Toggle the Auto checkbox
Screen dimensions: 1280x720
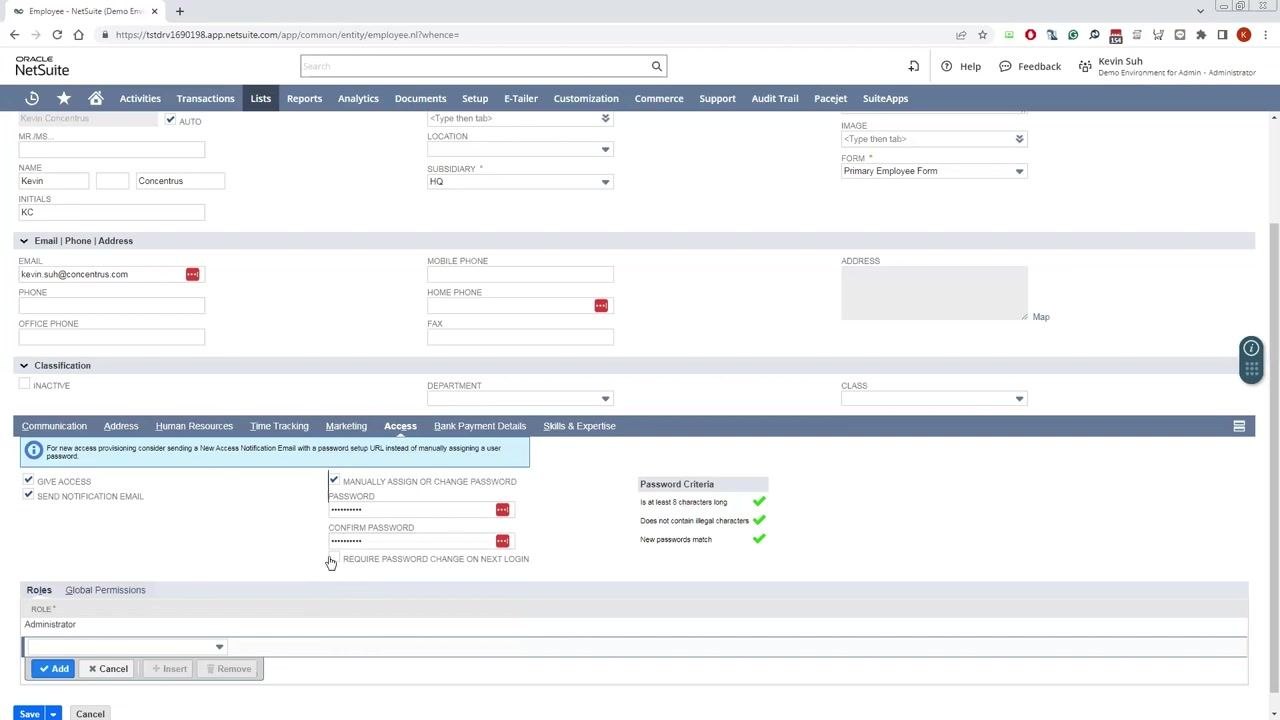coord(170,120)
